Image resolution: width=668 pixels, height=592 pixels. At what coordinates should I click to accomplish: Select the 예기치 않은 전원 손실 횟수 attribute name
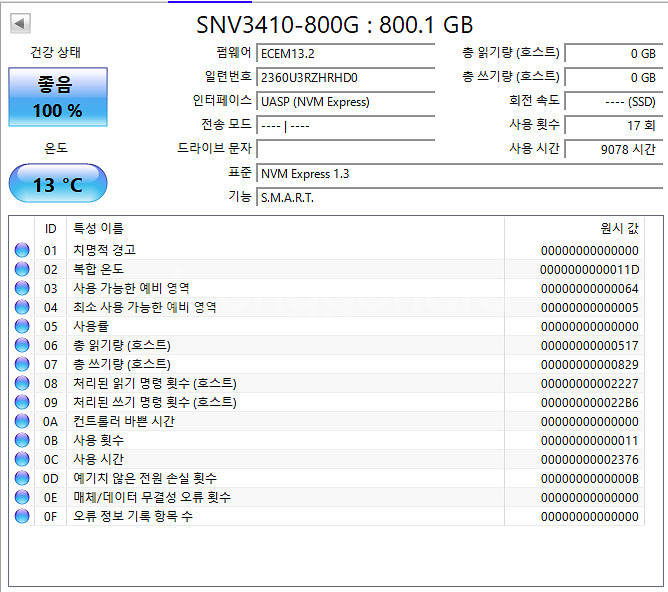(x=145, y=478)
